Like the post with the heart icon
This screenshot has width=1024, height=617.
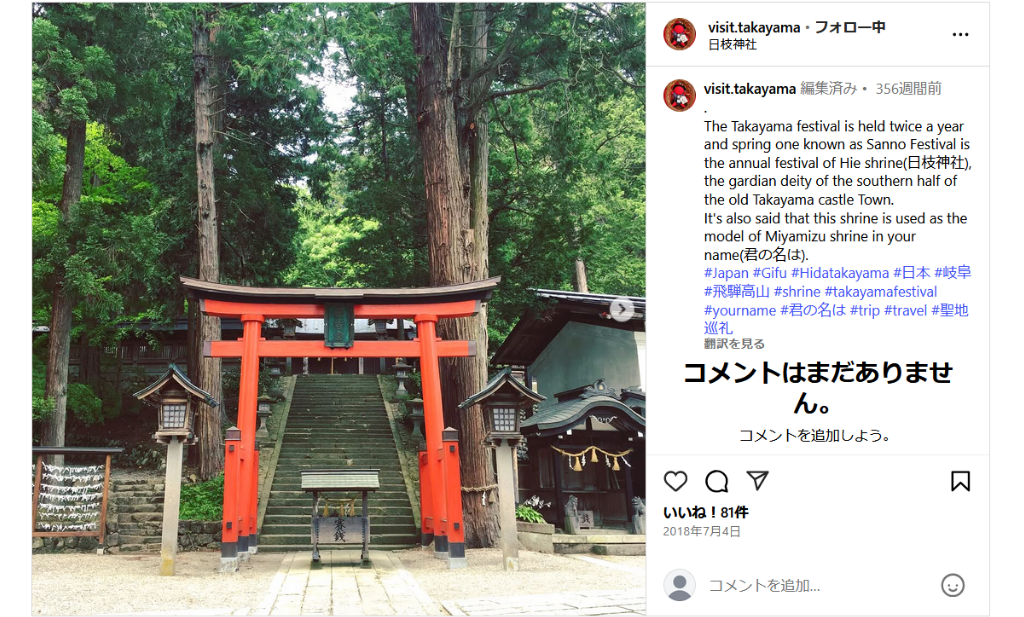point(675,481)
